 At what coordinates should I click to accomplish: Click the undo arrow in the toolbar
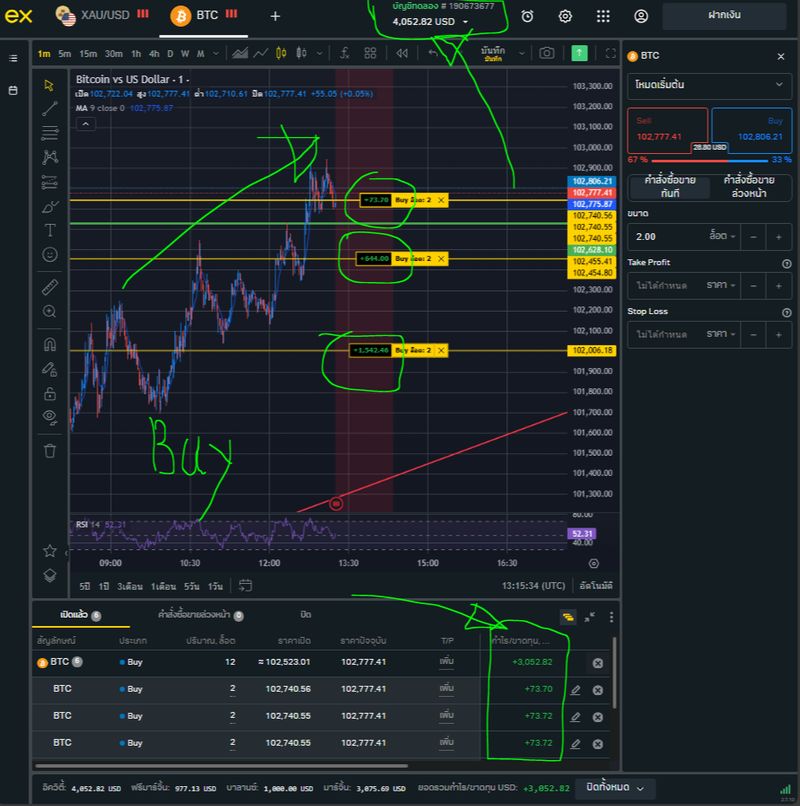pyautogui.click(x=432, y=53)
